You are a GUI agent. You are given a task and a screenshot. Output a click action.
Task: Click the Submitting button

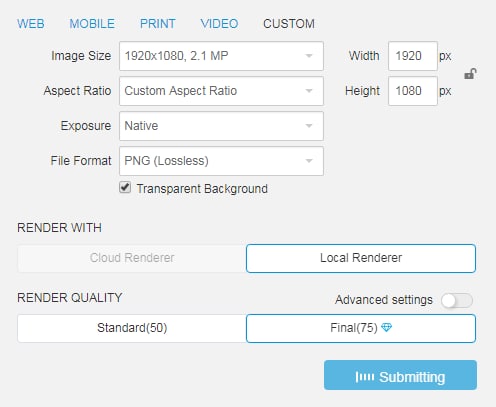[400, 375]
